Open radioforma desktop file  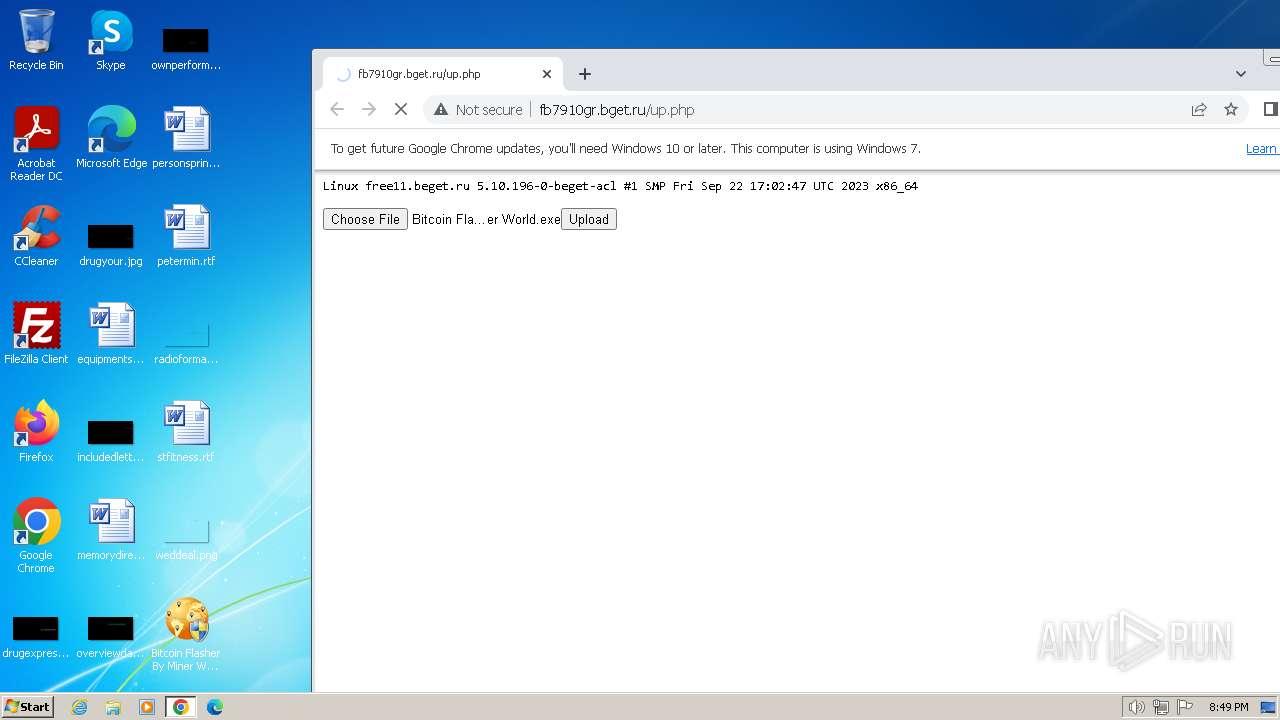(186, 343)
